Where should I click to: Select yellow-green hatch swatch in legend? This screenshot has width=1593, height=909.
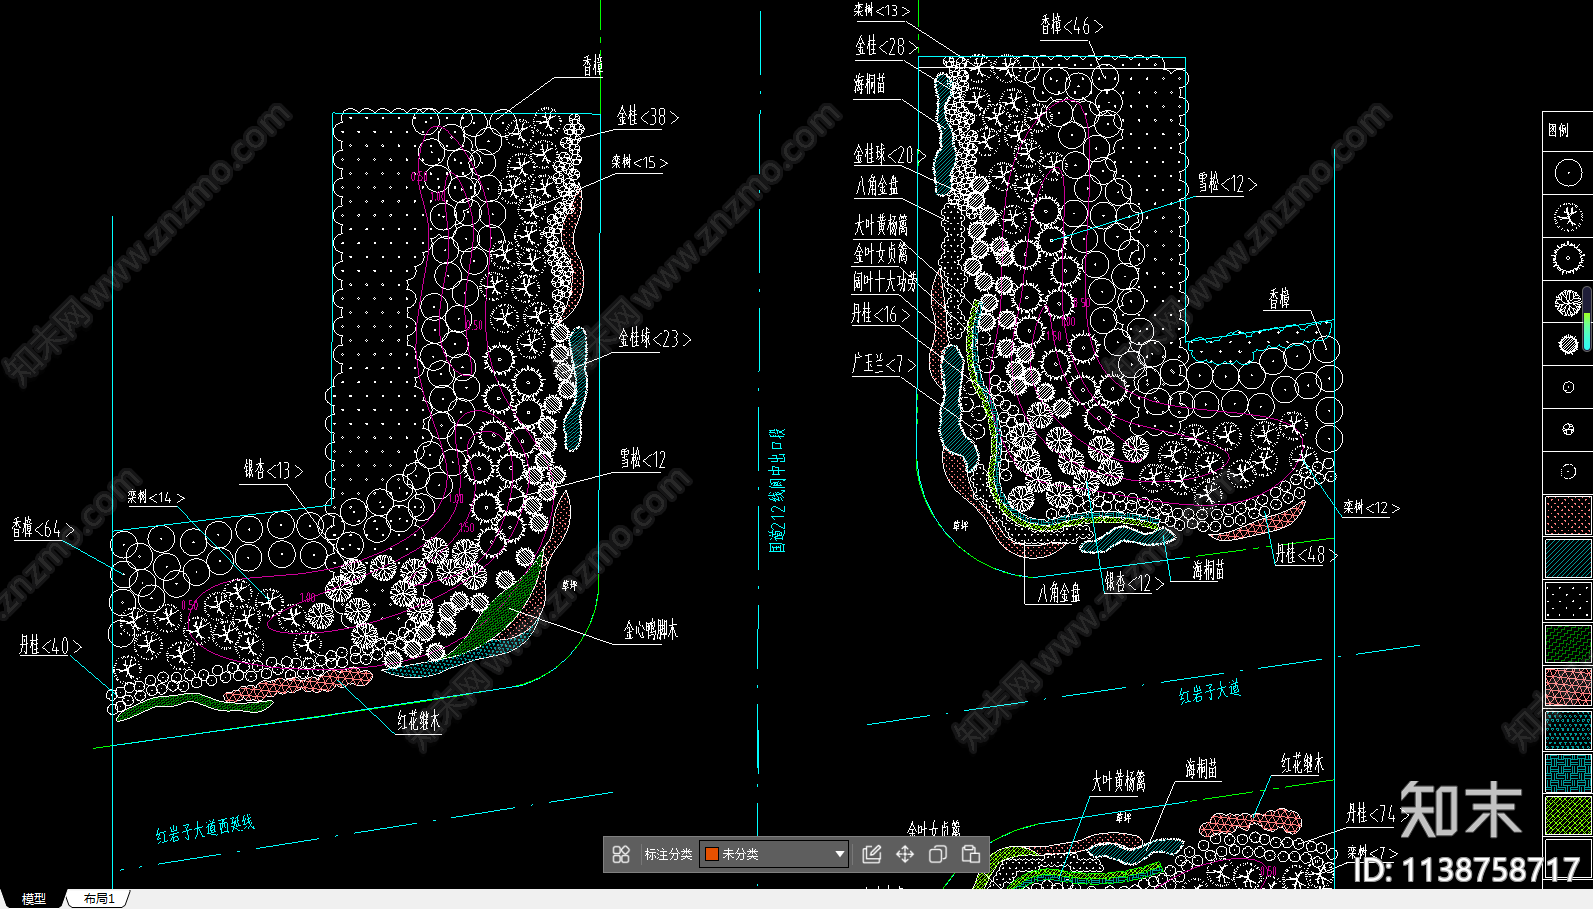click(x=1567, y=815)
